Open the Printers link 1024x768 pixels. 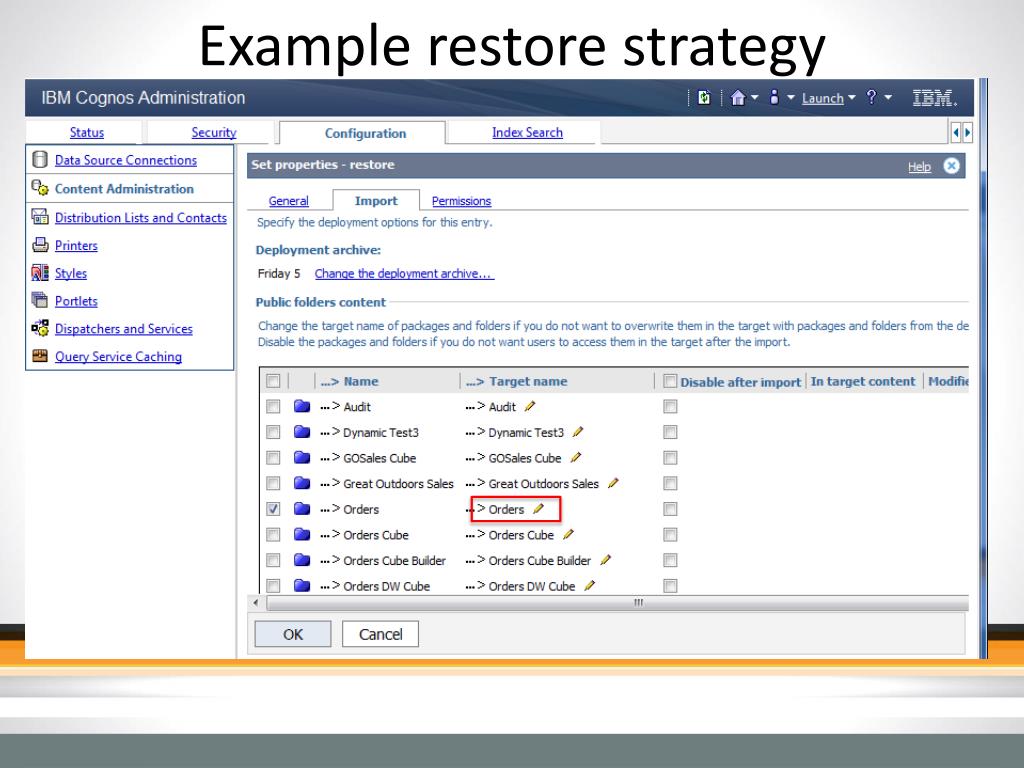[76, 246]
